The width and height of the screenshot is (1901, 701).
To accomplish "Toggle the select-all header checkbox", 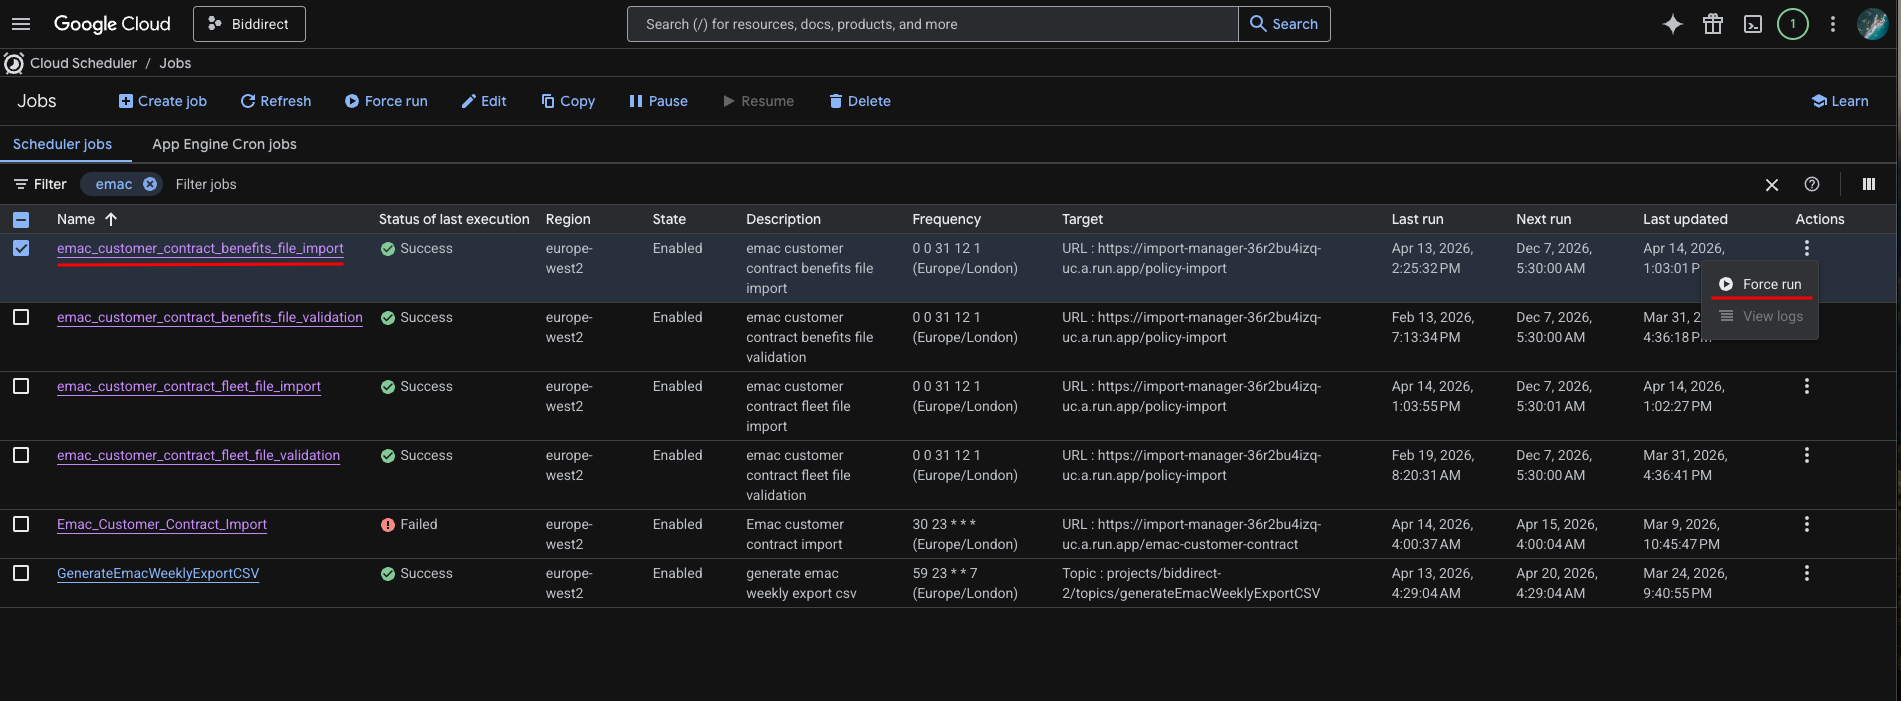I will (21, 220).
